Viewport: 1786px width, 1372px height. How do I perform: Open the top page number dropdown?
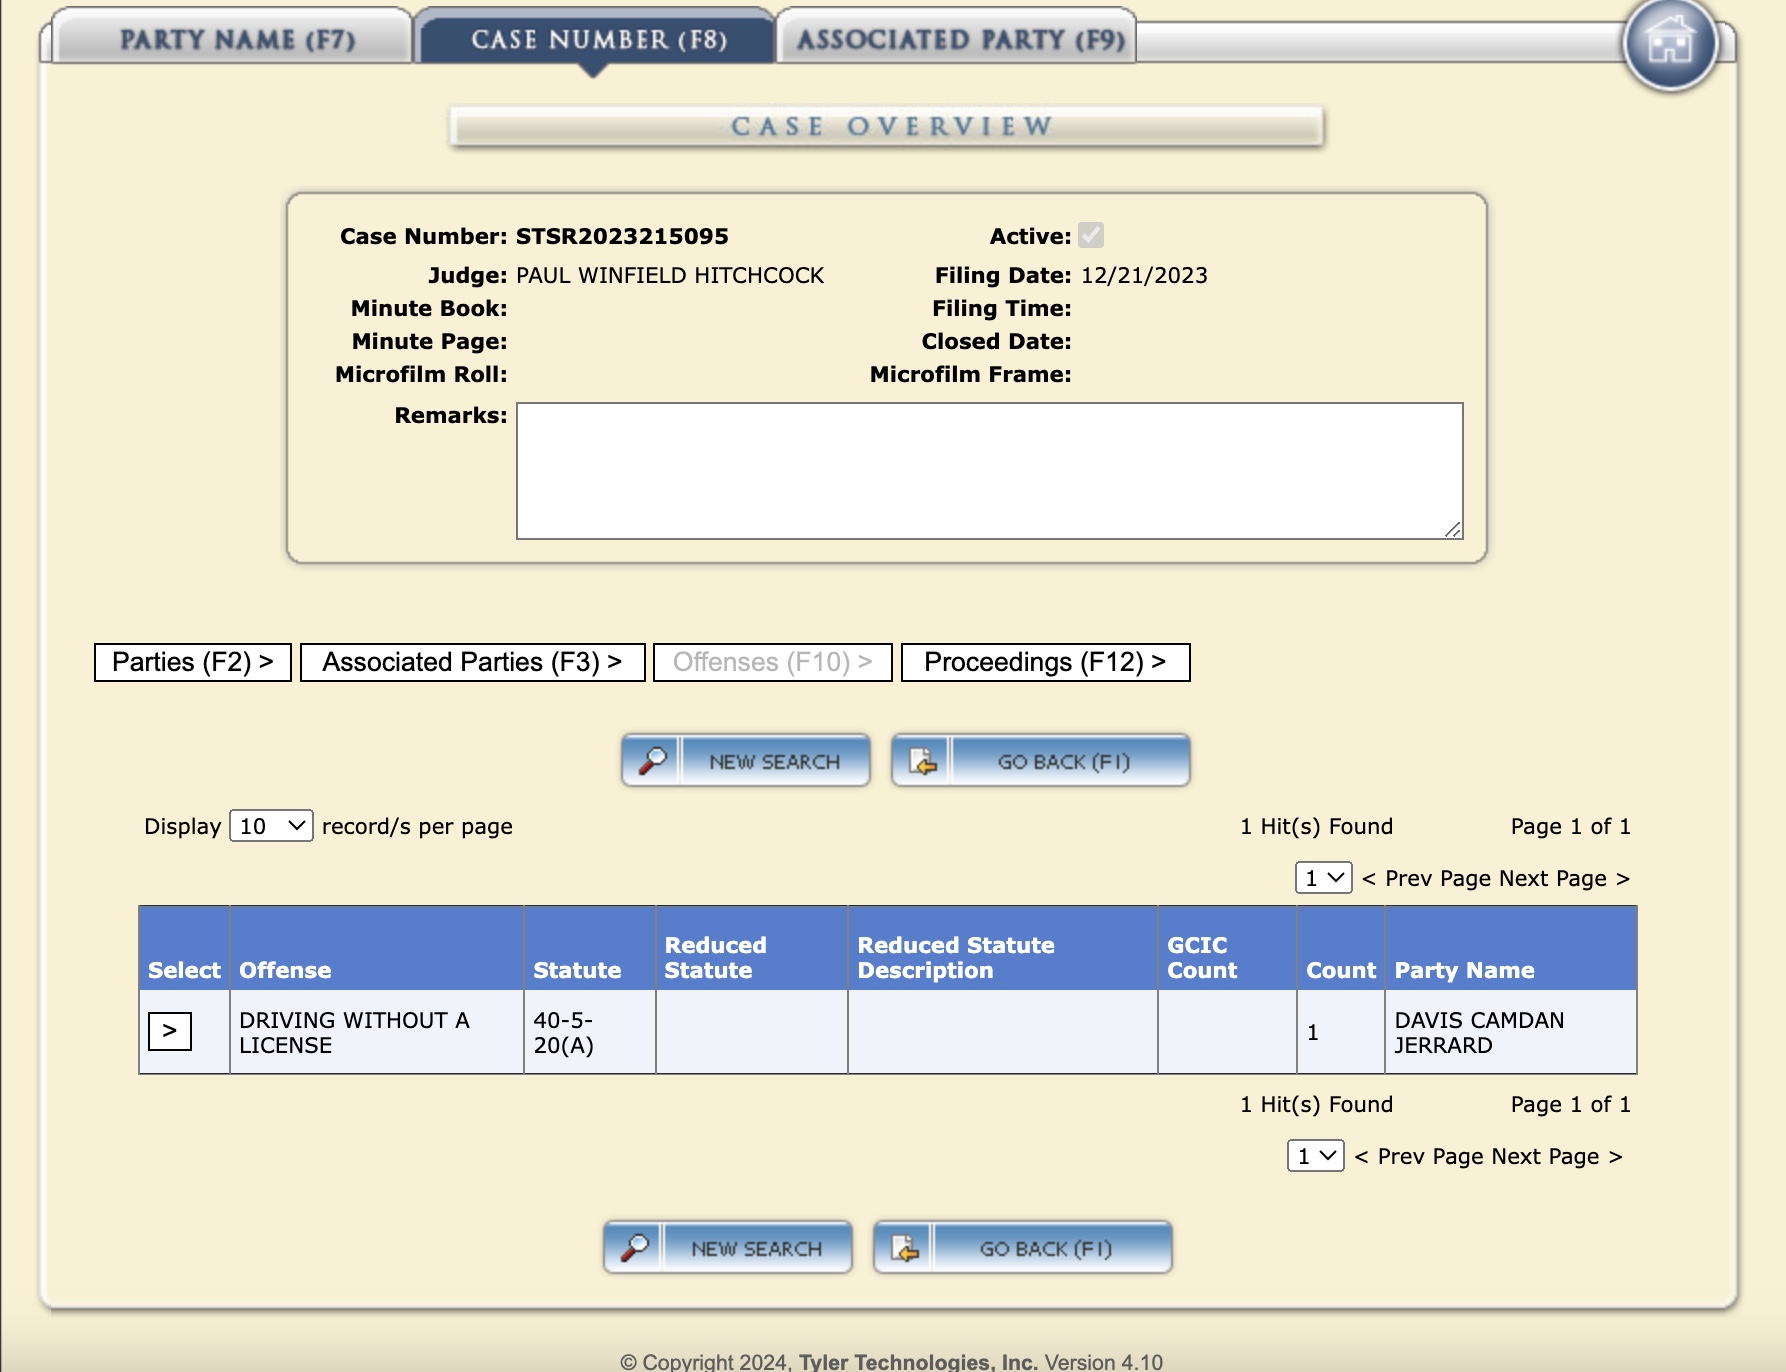(x=1323, y=878)
